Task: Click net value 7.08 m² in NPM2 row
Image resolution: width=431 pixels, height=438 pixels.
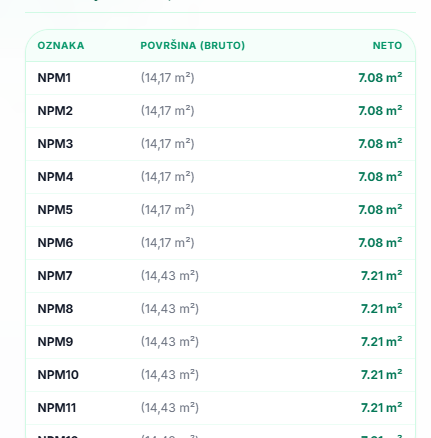Action: click(x=380, y=111)
